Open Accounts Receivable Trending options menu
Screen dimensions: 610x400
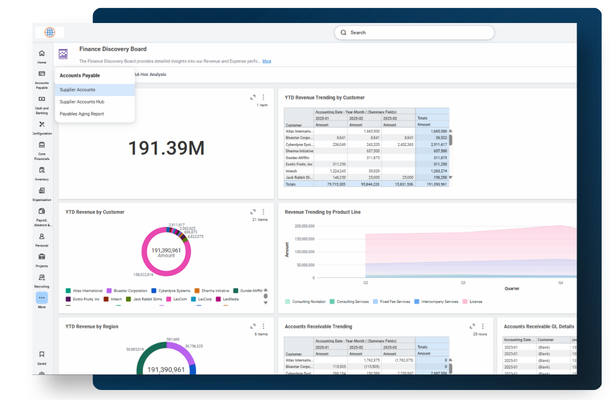pos(483,326)
